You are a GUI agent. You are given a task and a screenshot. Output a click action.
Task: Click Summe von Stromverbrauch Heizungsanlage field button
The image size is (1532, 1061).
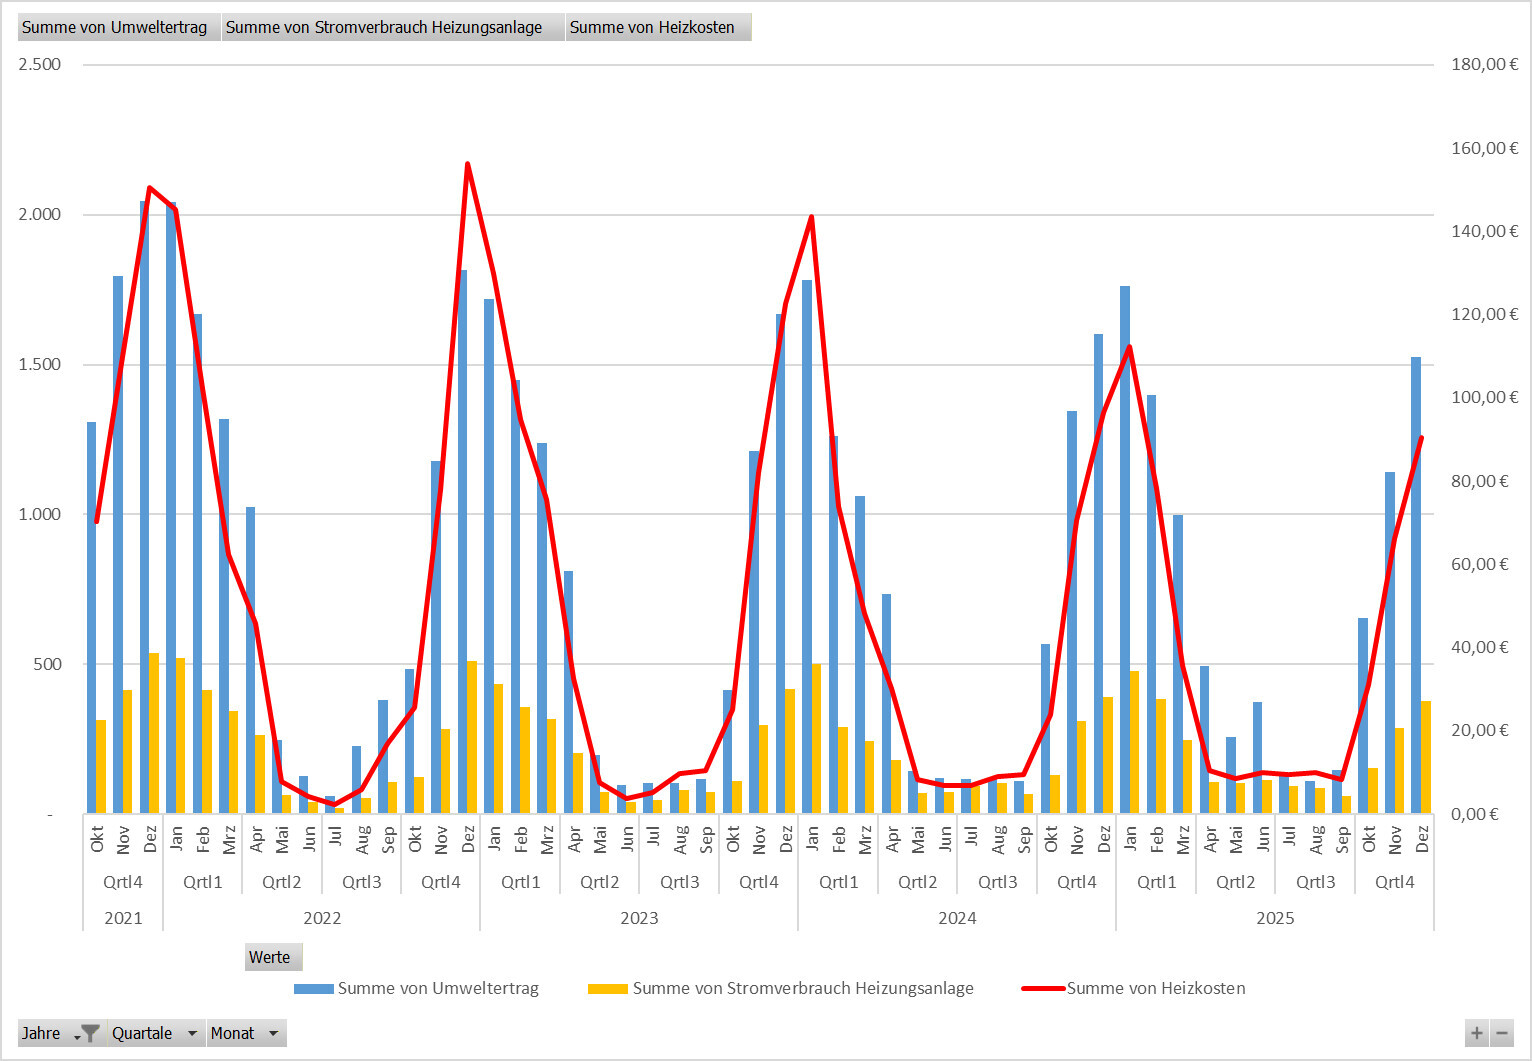384,28
